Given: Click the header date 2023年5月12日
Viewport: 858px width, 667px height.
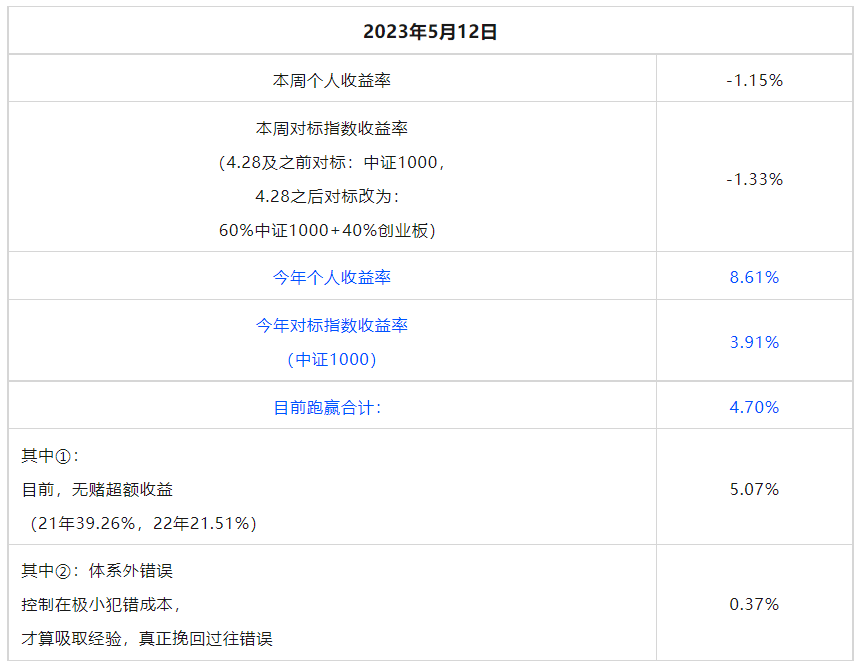Looking at the screenshot, I should [x=430, y=31].
